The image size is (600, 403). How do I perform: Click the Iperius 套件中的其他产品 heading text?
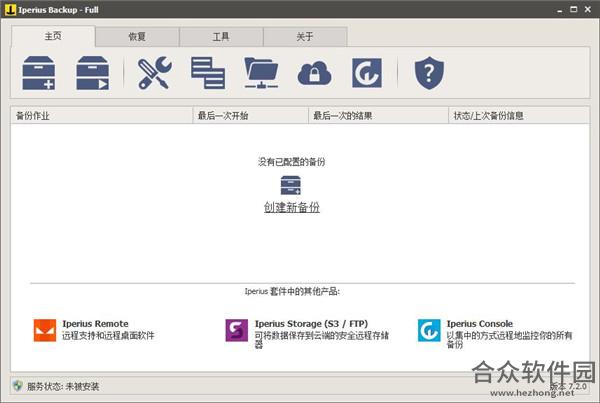pos(292,292)
